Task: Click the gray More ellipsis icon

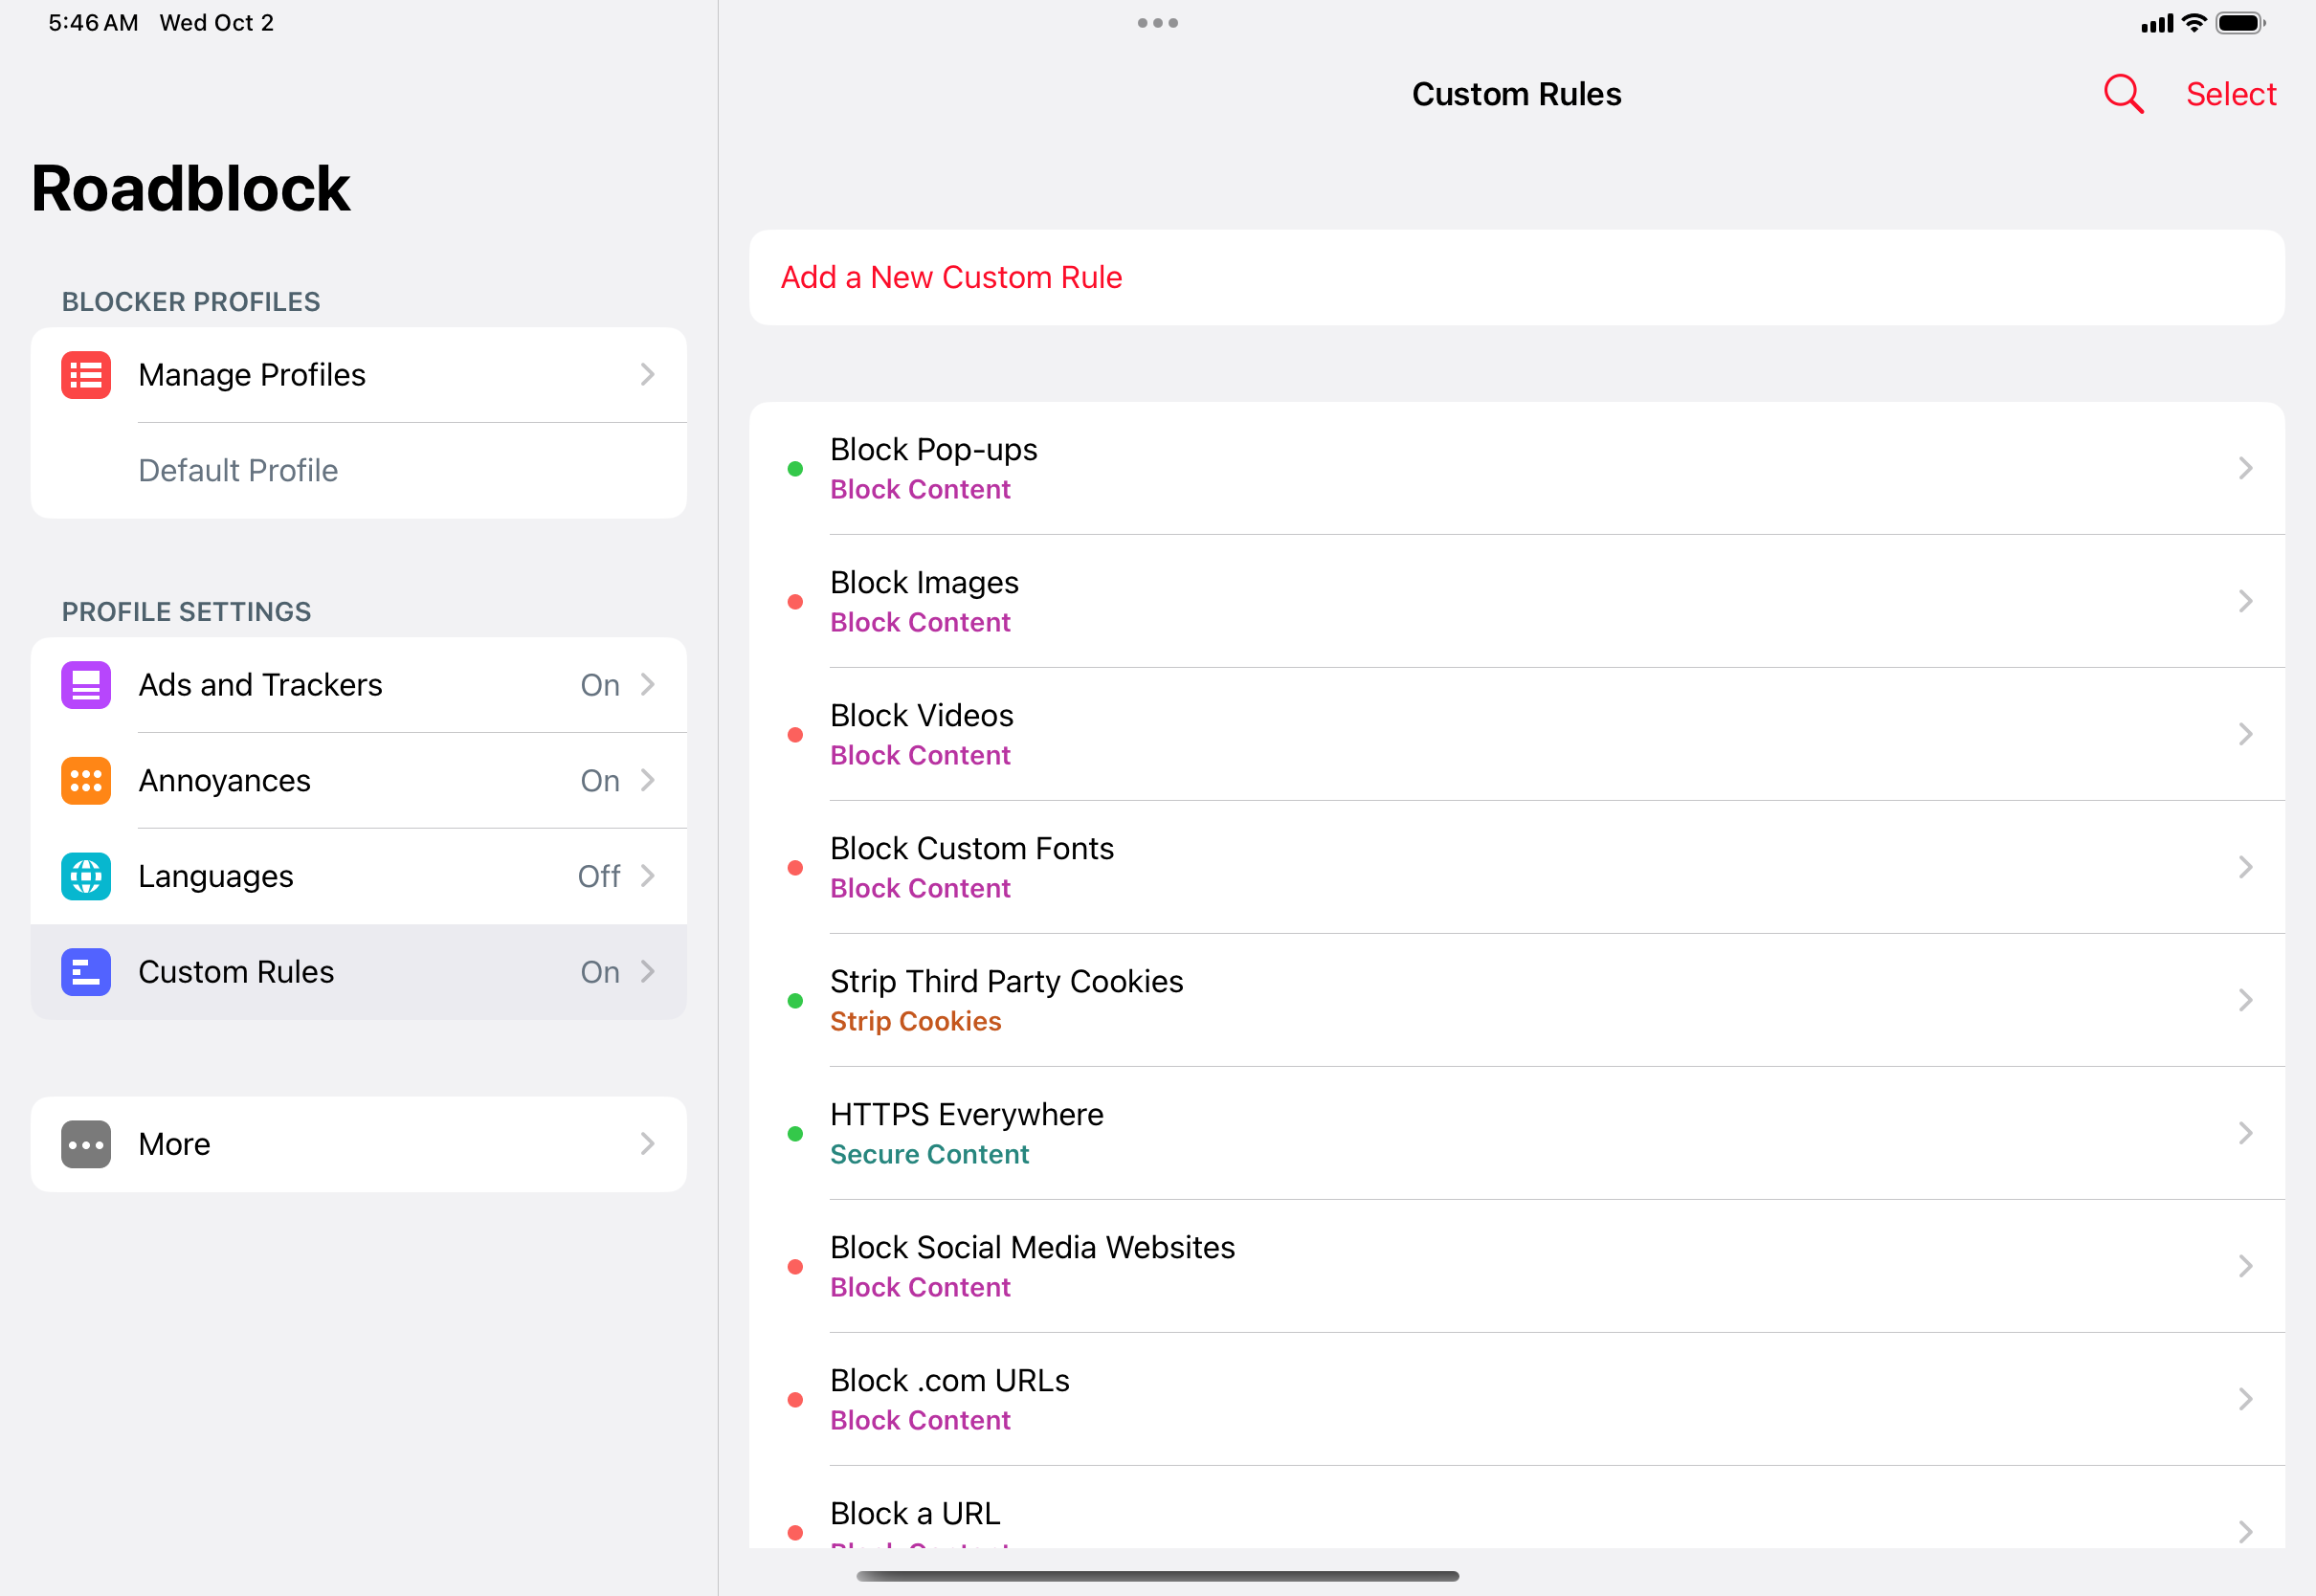Action: [86, 1144]
